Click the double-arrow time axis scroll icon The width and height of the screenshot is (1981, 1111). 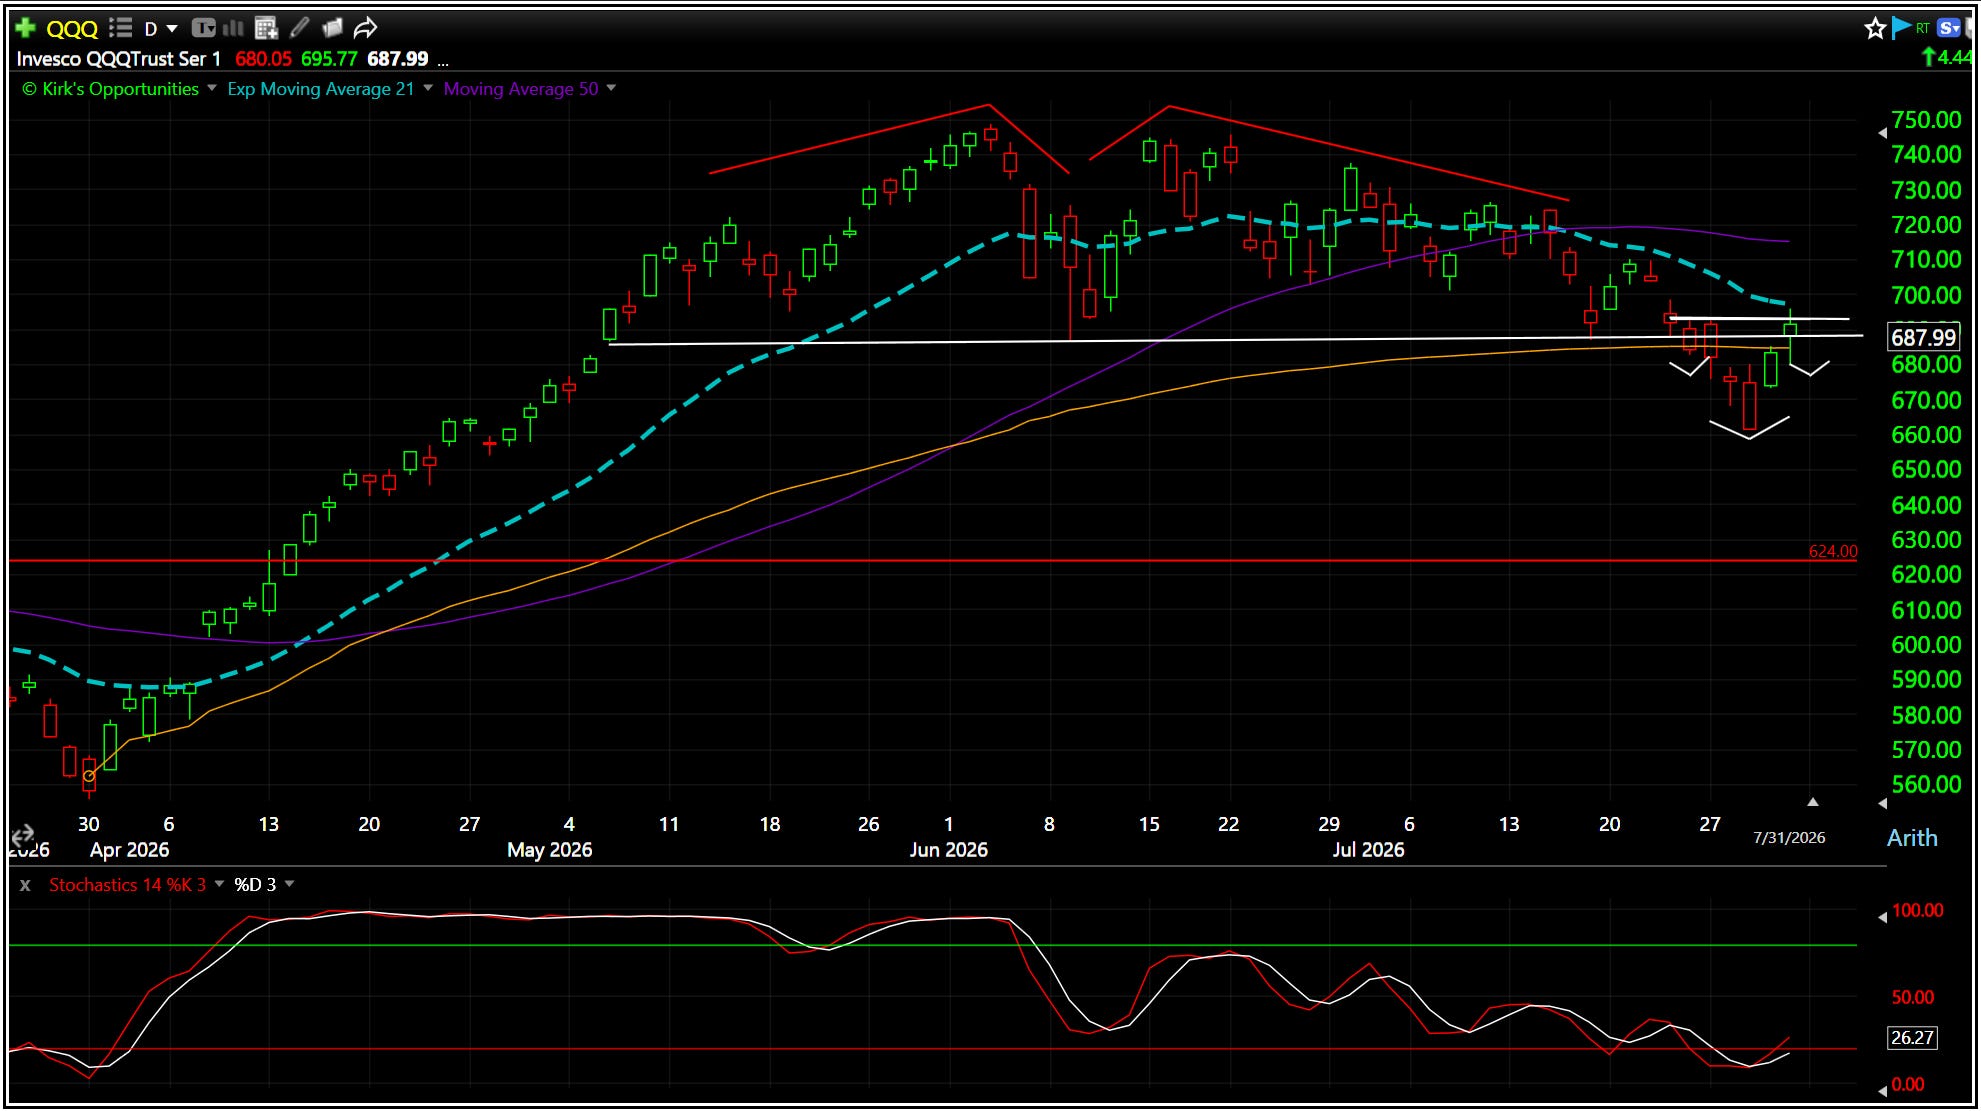[22, 835]
